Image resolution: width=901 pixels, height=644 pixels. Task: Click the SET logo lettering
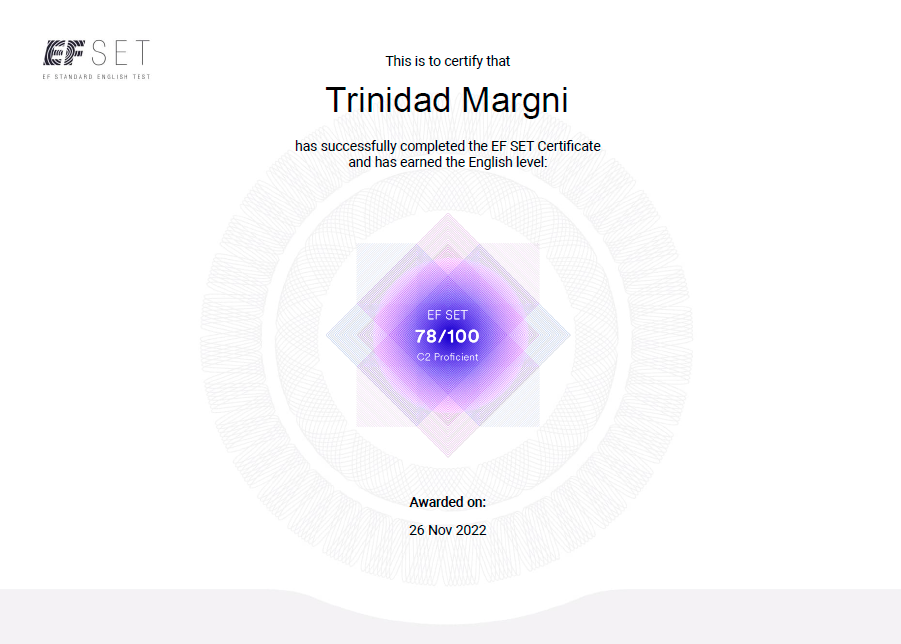pos(121,52)
